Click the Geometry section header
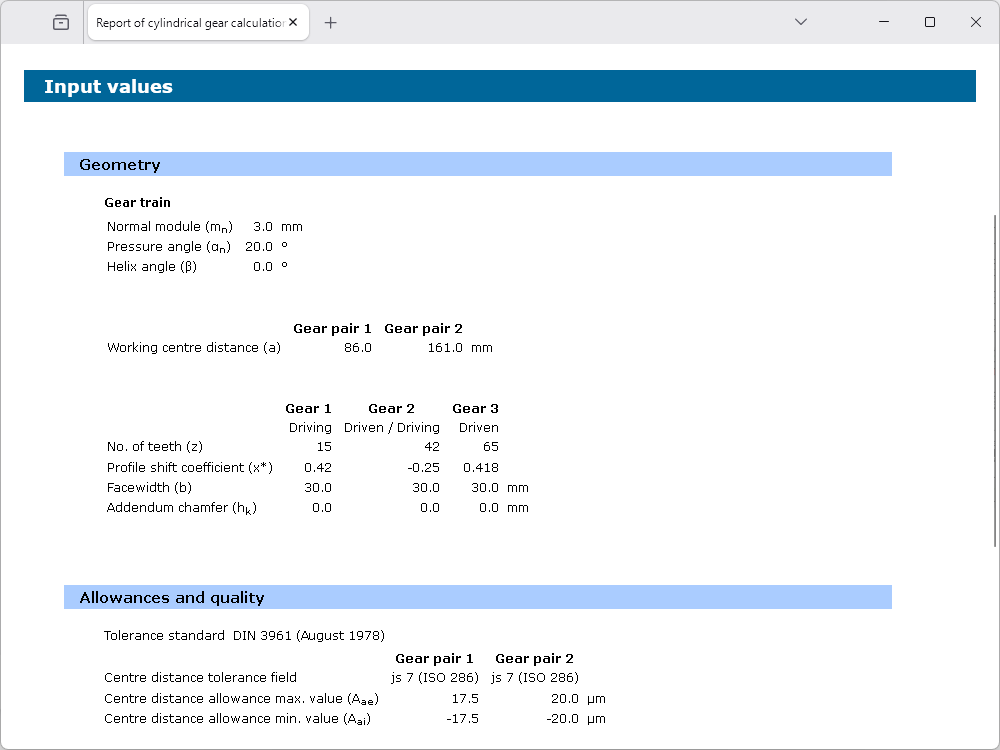Image resolution: width=1000 pixels, height=750 pixels. pyautogui.click(x=119, y=165)
